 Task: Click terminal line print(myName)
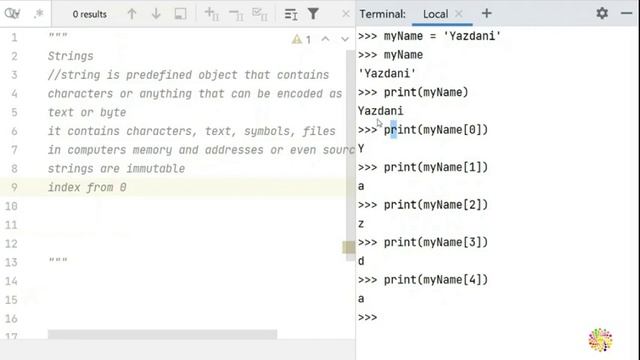pyautogui.click(x=413, y=92)
